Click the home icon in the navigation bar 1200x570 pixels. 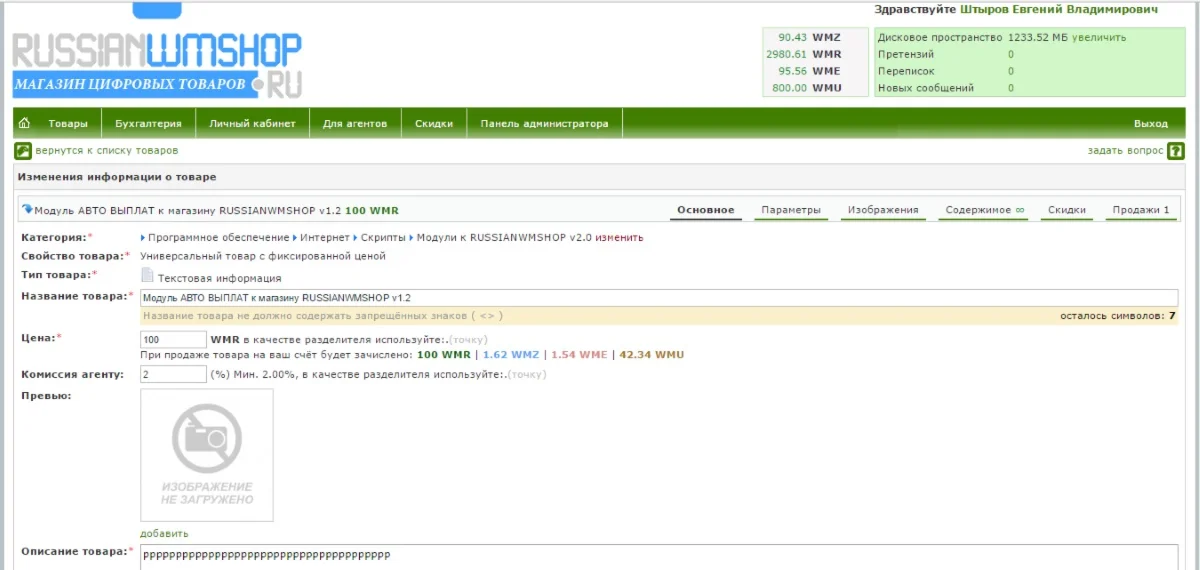pyautogui.click(x=25, y=124)
